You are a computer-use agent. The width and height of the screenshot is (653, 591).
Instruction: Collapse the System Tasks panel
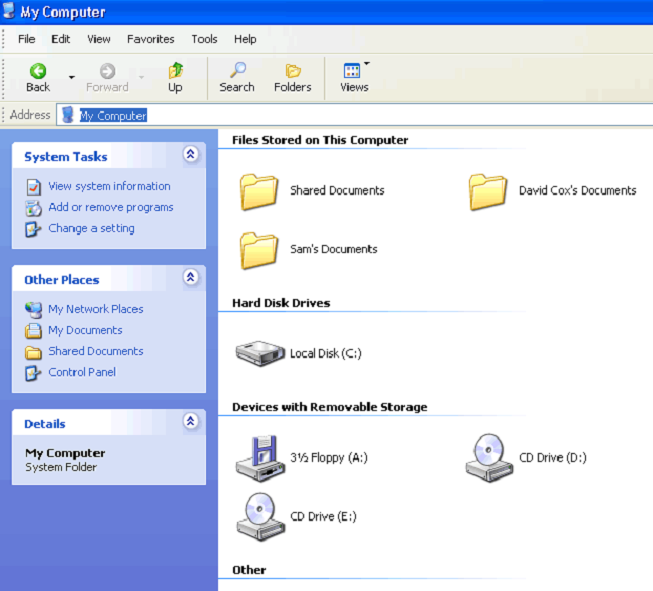pyautogui.click(x=191, y=155)
